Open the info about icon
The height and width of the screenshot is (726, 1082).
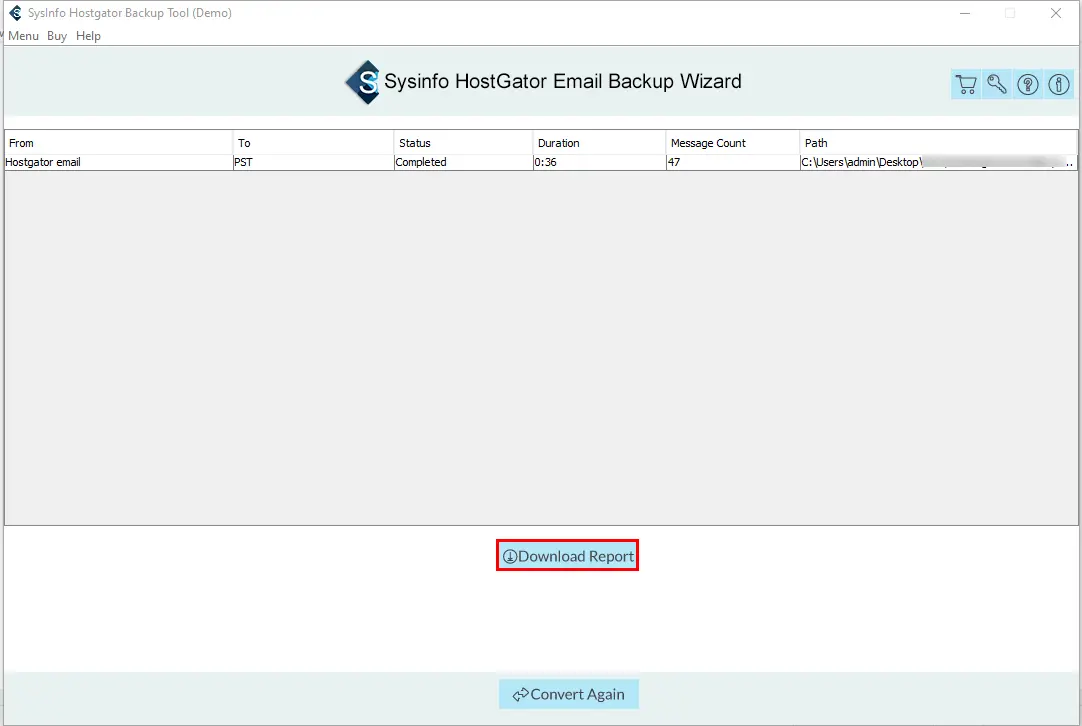(1059, 85)
